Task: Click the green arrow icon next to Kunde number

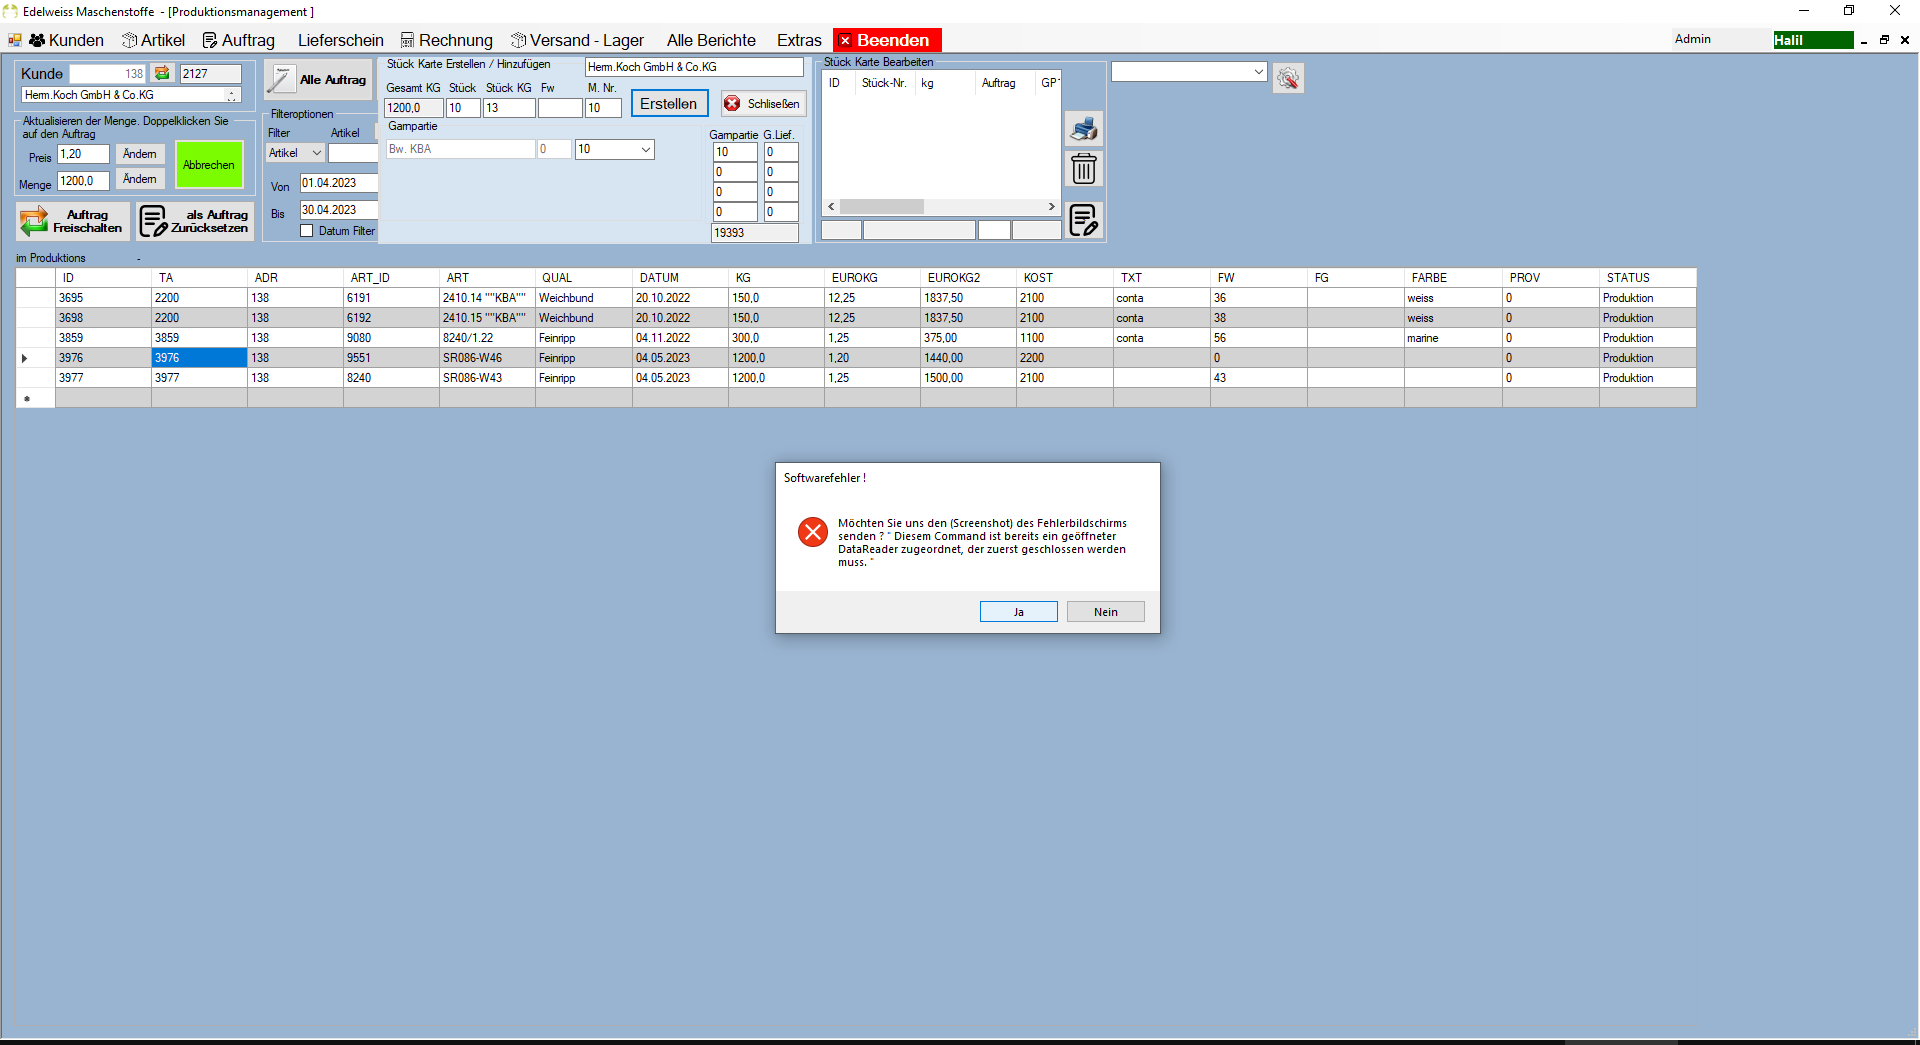Action: tap(162, 73)
